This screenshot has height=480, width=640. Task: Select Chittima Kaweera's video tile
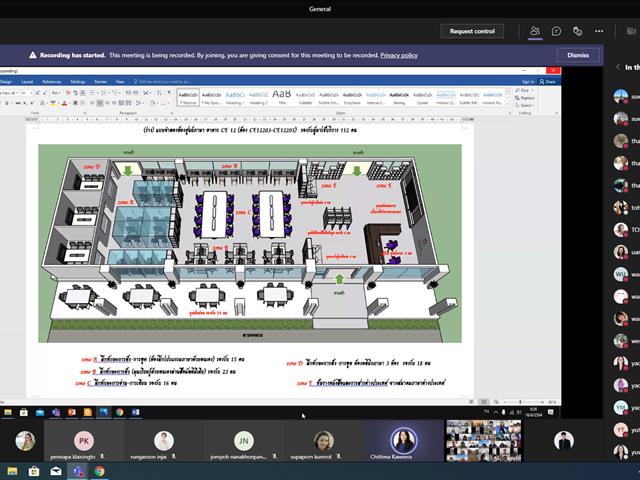pyautogui.click(x=403, y=441)
